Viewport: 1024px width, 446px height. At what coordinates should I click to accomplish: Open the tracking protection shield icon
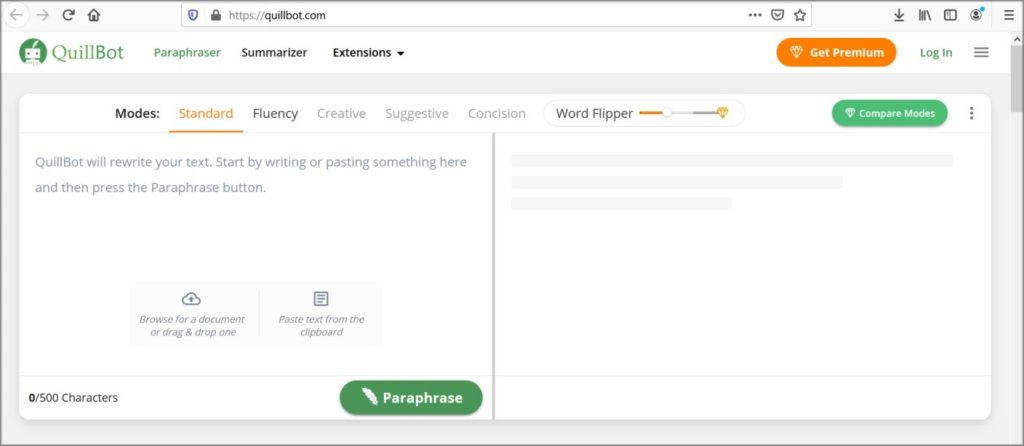point(193,15)
